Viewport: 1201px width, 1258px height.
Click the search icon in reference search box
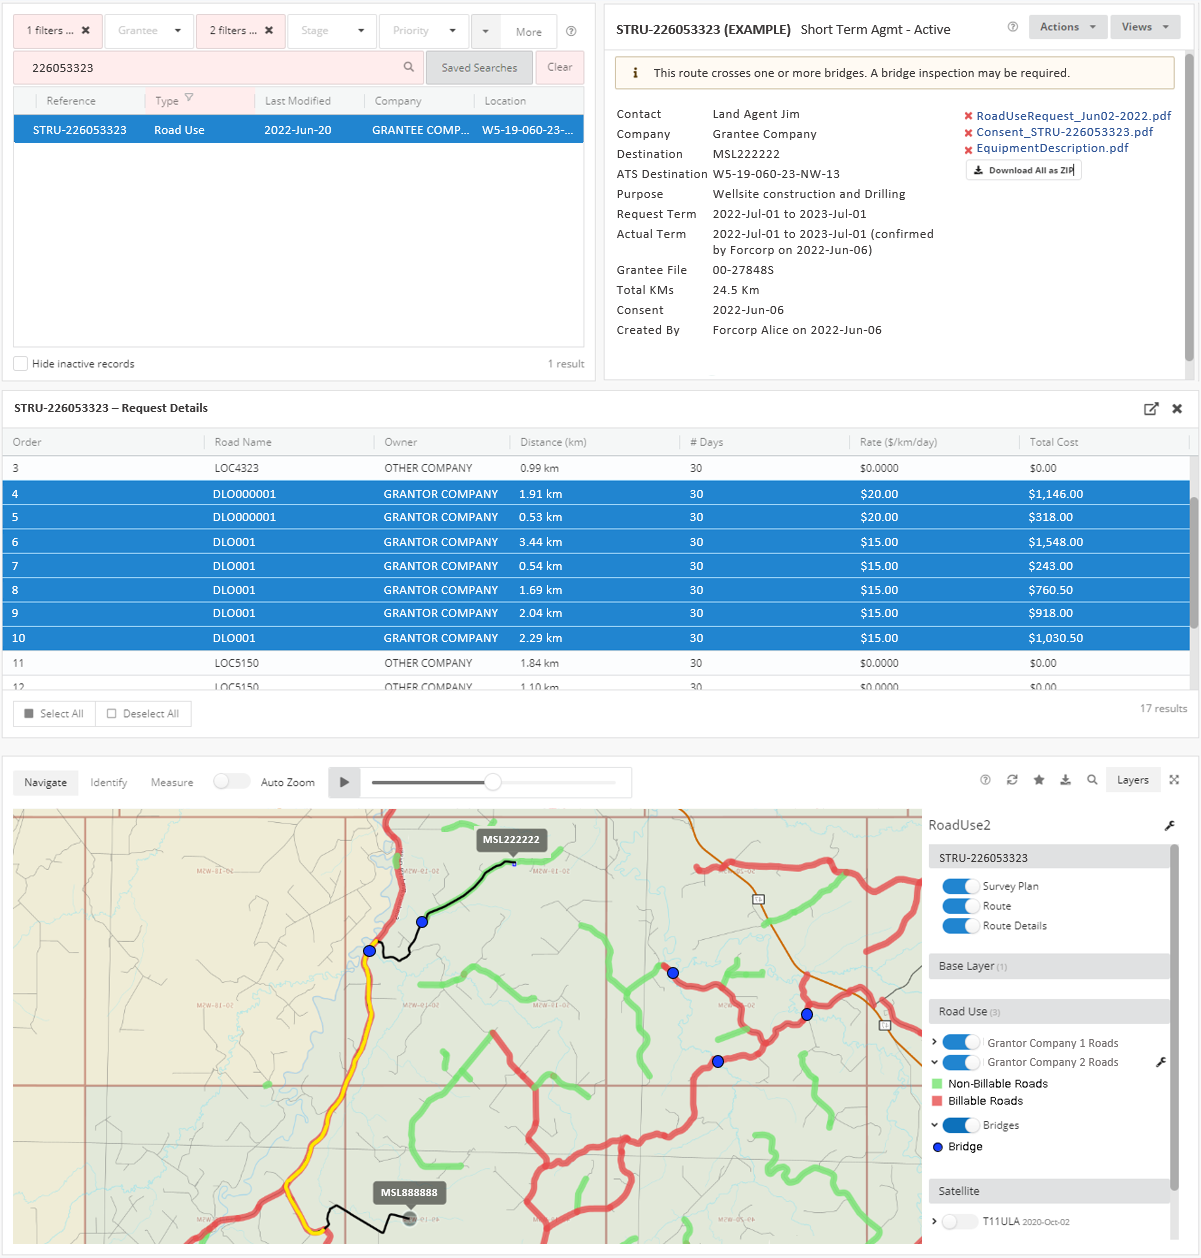click(409, 67)
